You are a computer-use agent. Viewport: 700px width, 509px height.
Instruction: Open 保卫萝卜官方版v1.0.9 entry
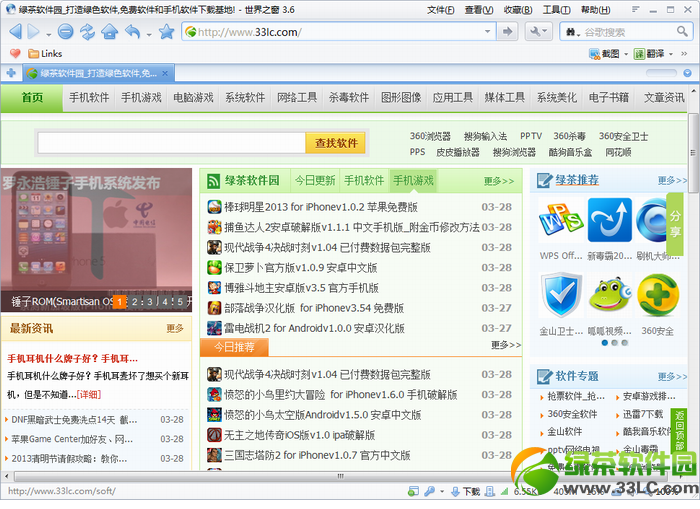[300, 268]
